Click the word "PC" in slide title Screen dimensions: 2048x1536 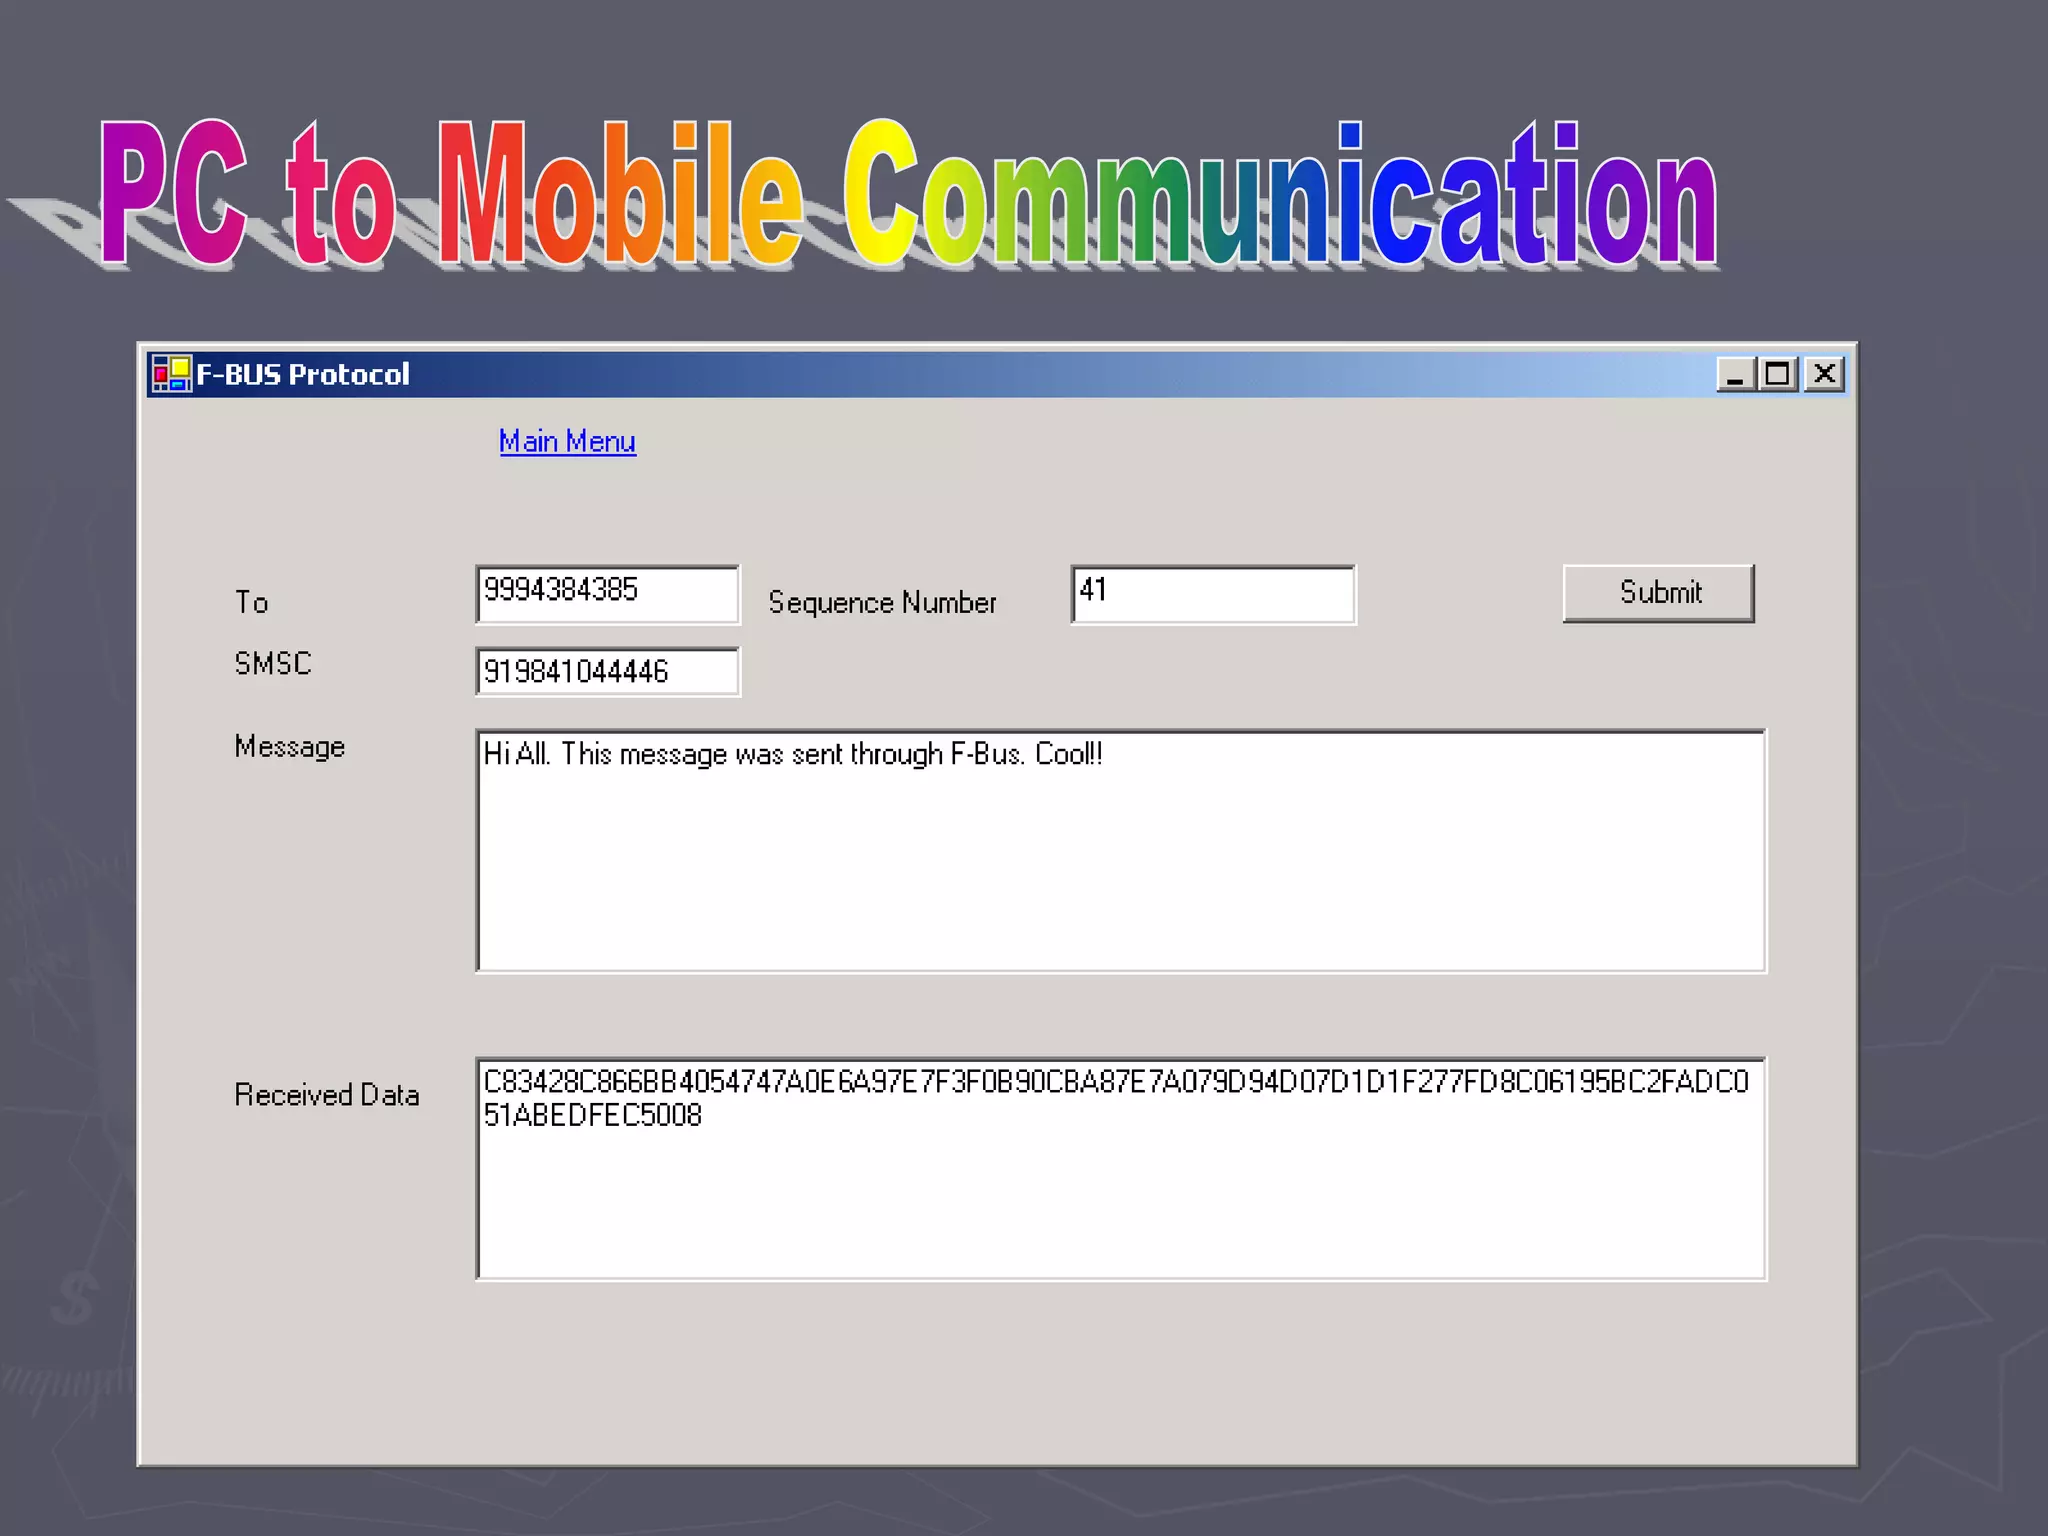point(172,195)
